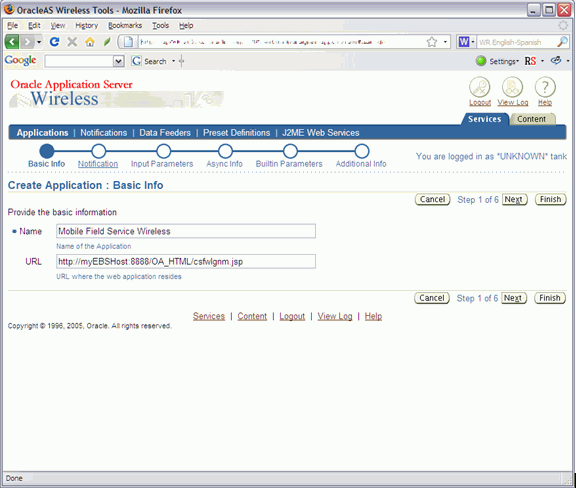The height and width of the screenshot is (488, 576).
Task: Click the green leaf toolbar icon
Action: 107,42
